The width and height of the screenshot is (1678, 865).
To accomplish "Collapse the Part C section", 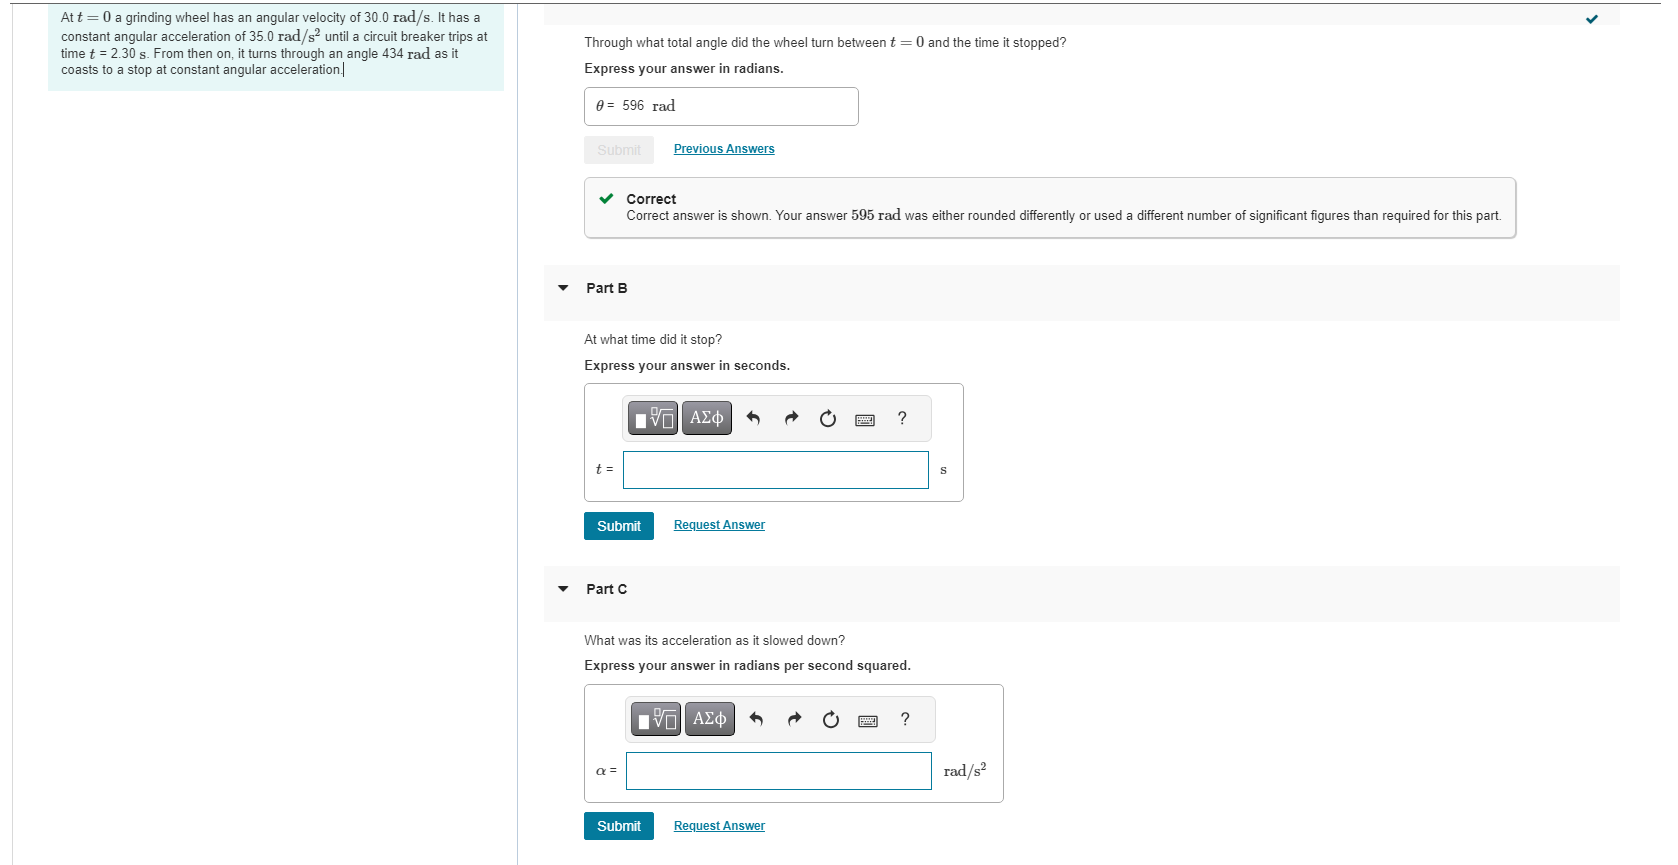I will [x=562, y=590].
